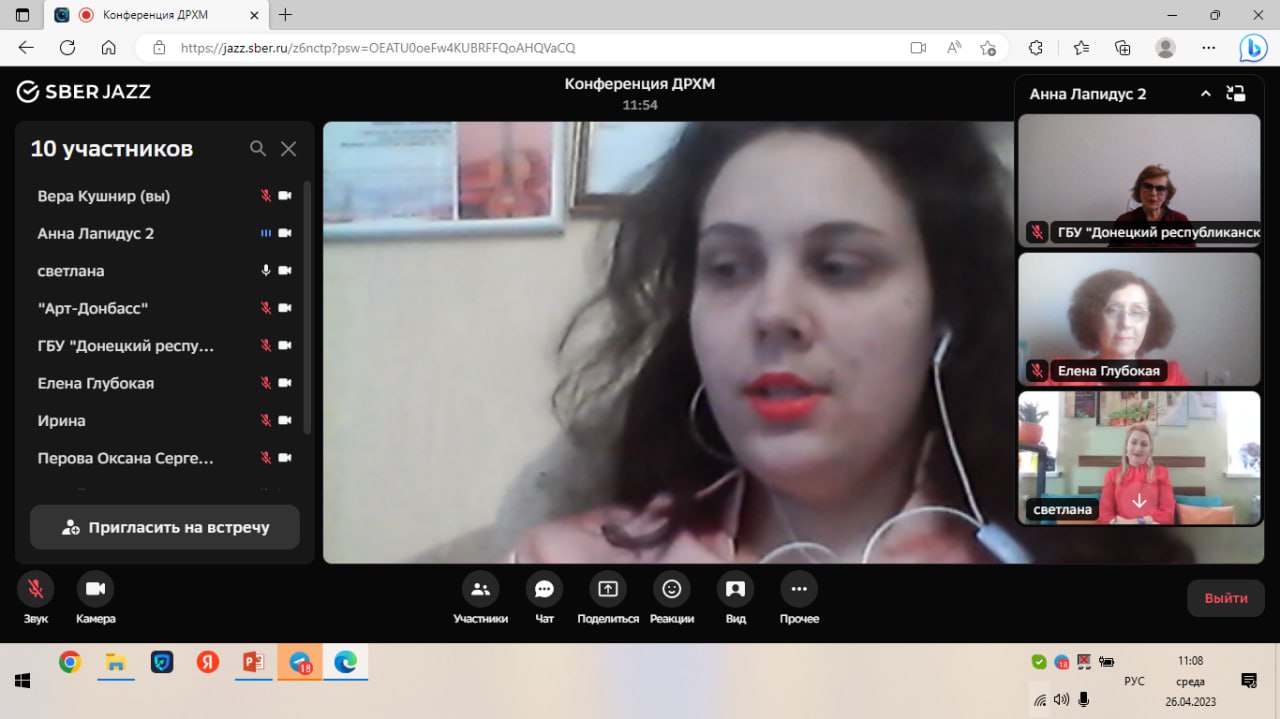This screenshot has width=1280, height=719.
Task: Click the светлана video thumbnail
Action: point(1139,457)
